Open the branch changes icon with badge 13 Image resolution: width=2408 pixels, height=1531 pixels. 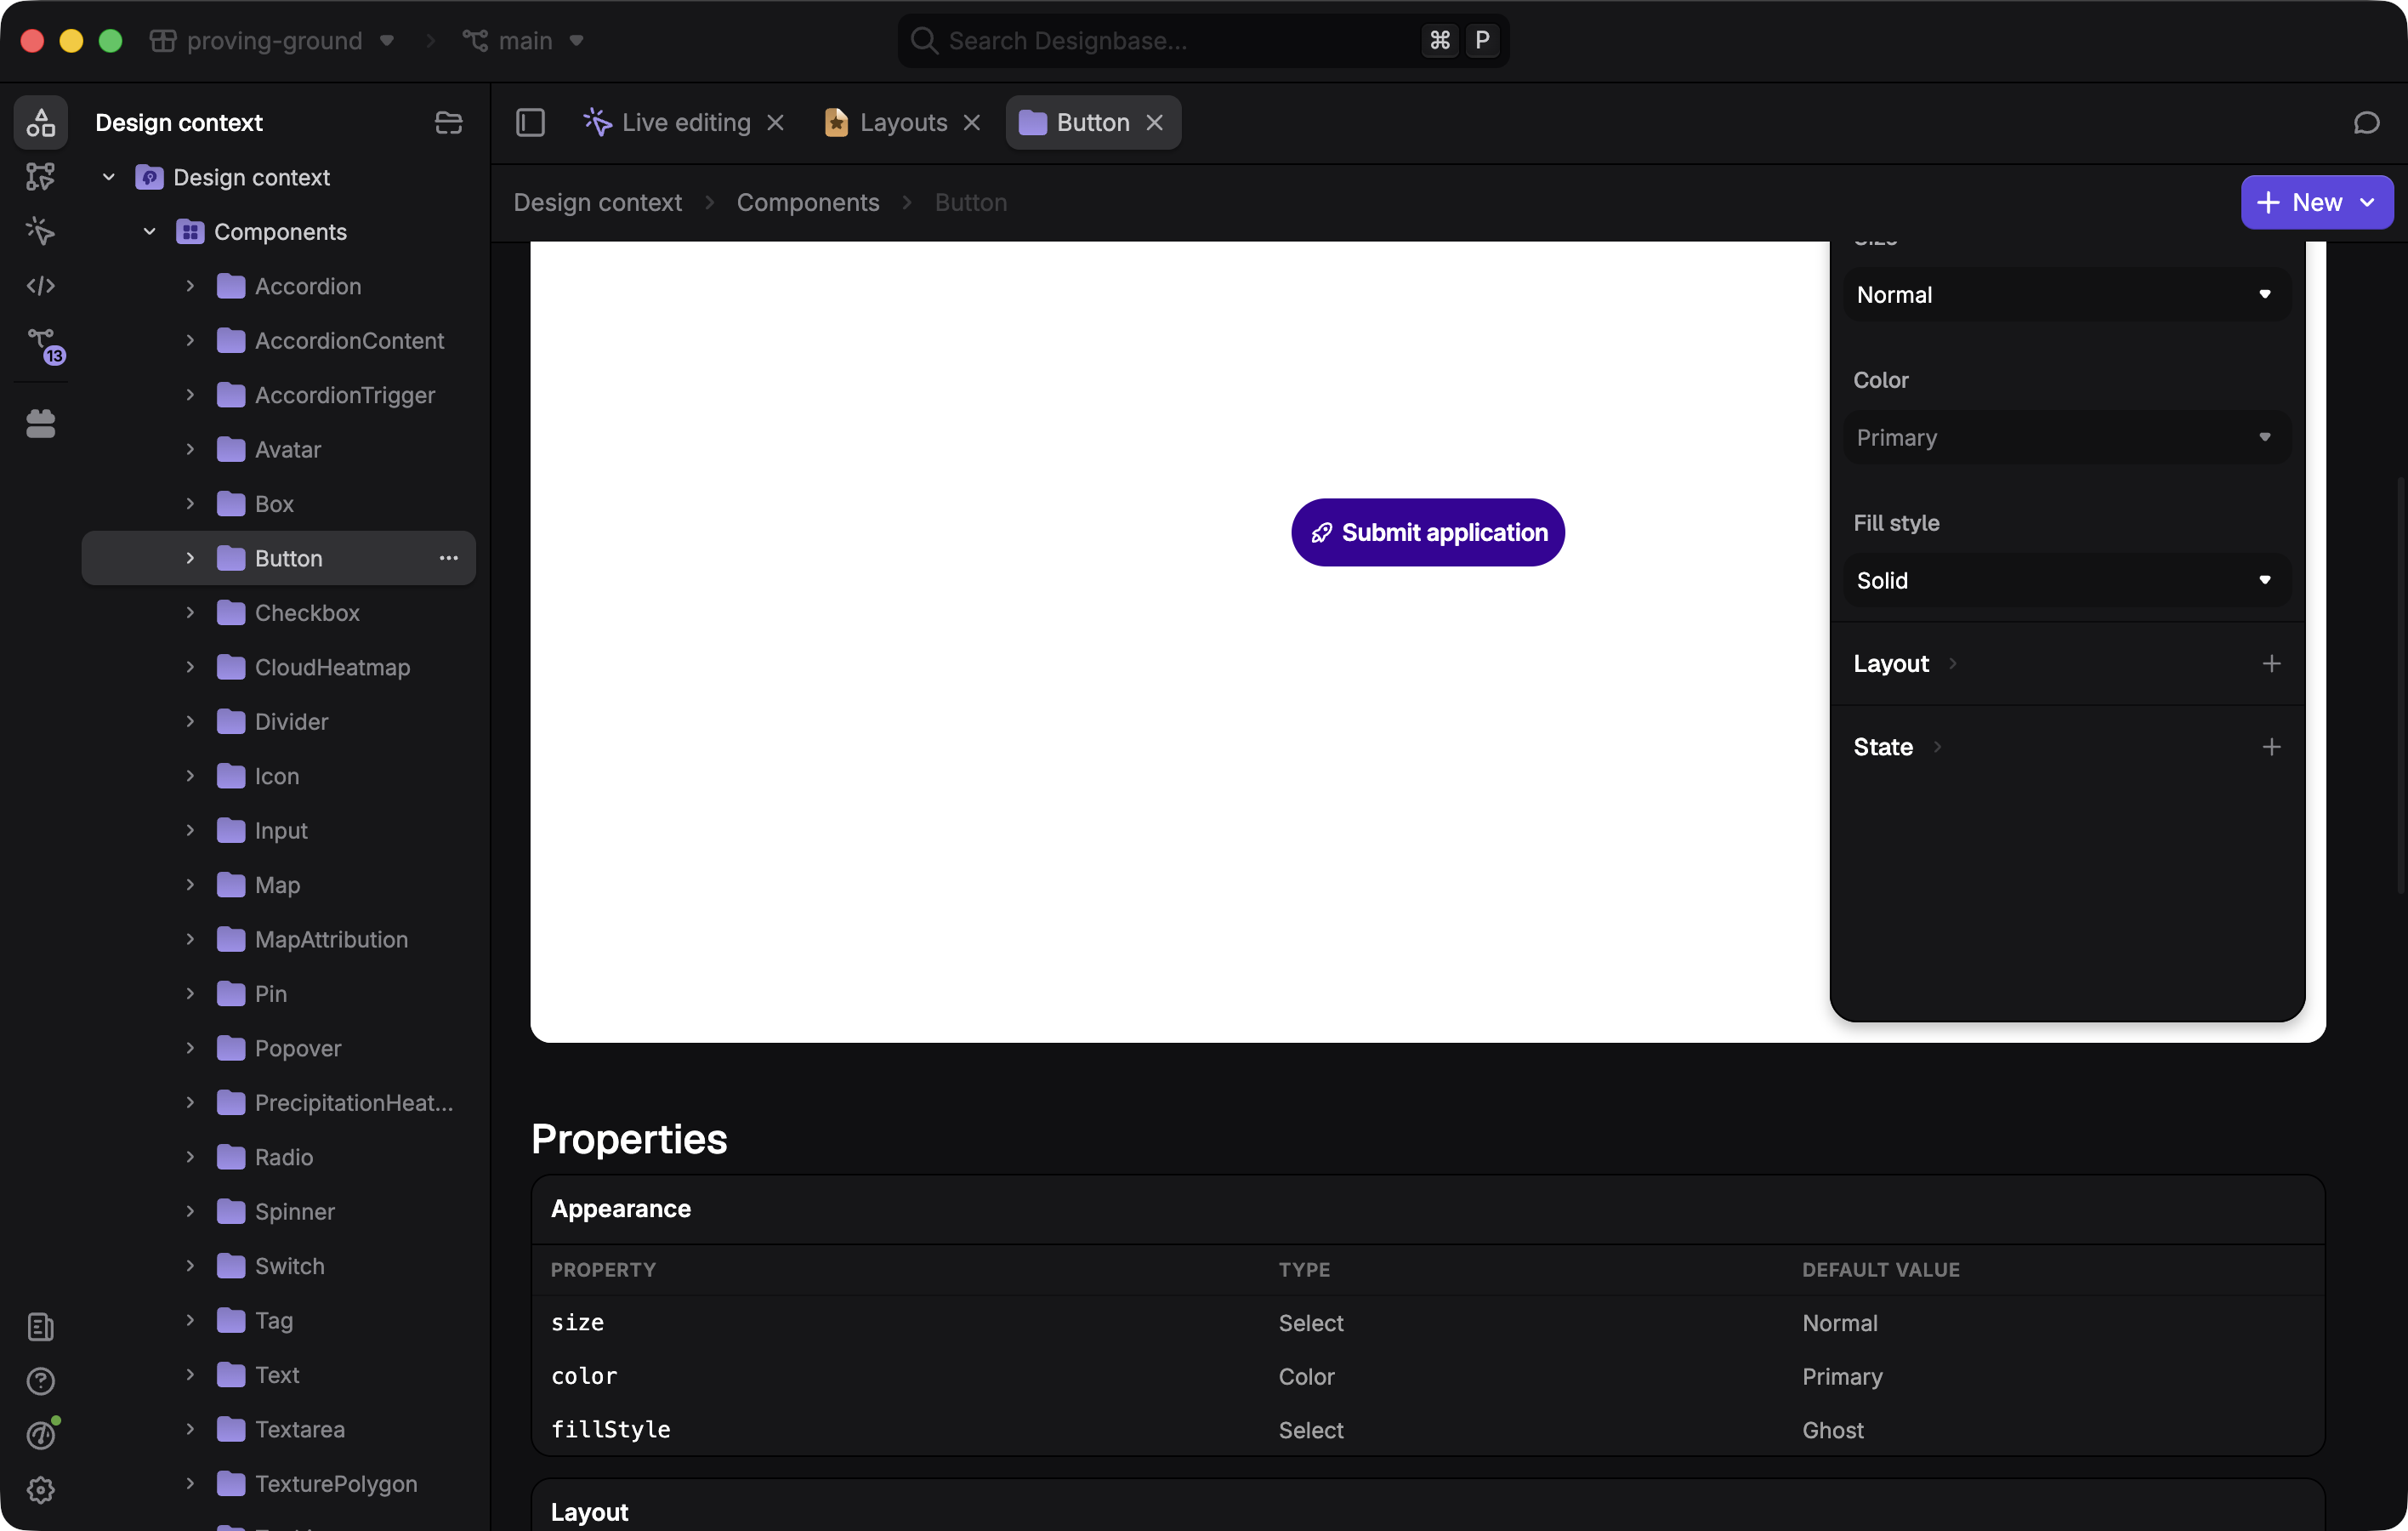point(44,345)
